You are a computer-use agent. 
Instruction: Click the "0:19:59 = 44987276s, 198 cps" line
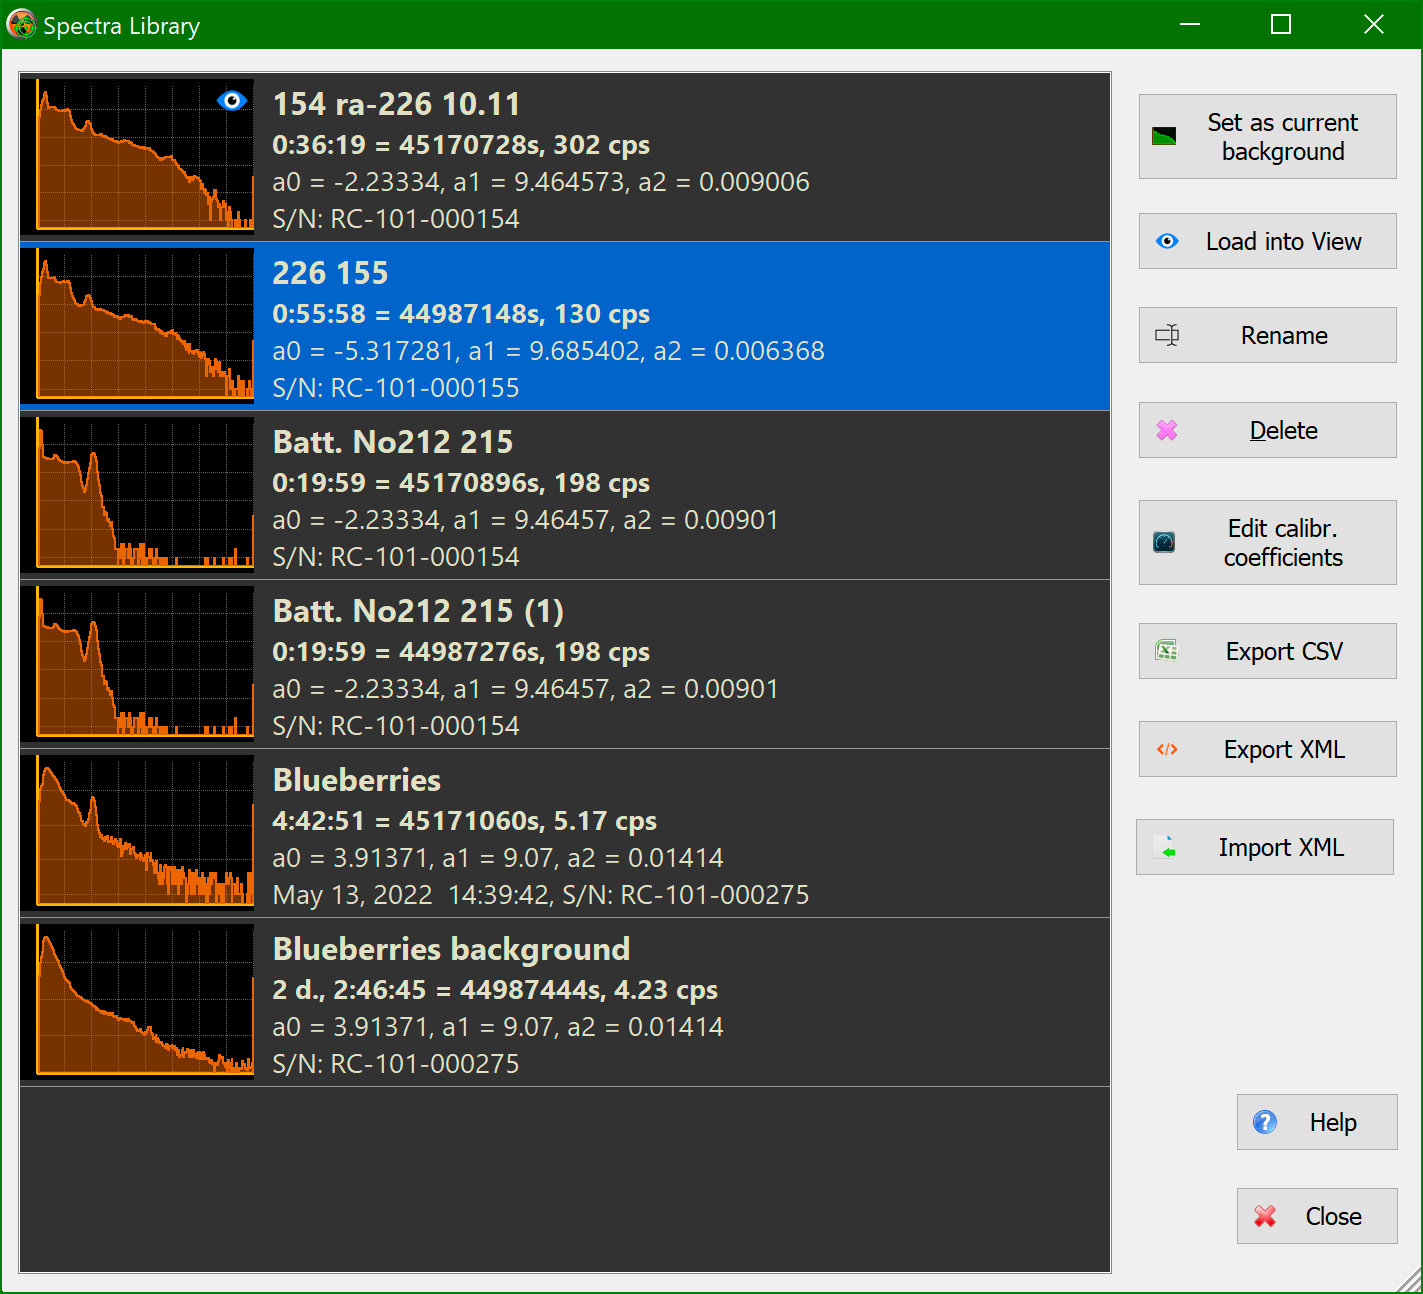click(461, 652)
